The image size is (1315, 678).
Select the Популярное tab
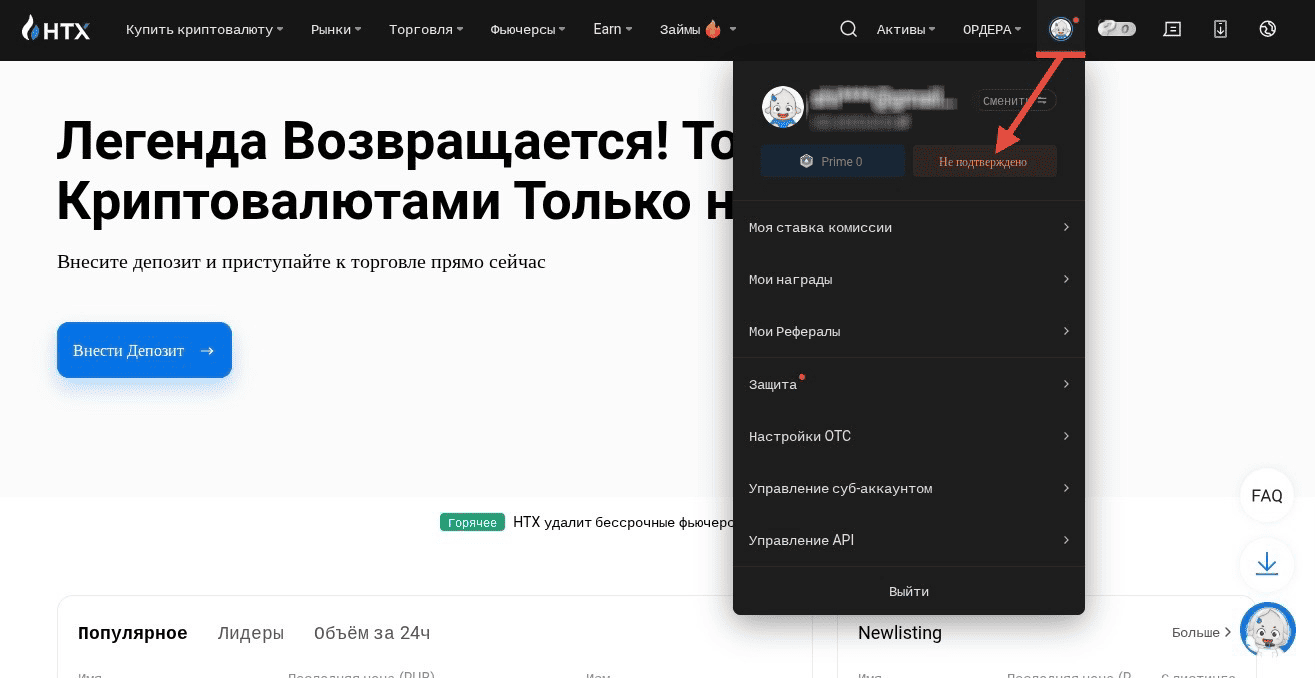tap(133, 633)
